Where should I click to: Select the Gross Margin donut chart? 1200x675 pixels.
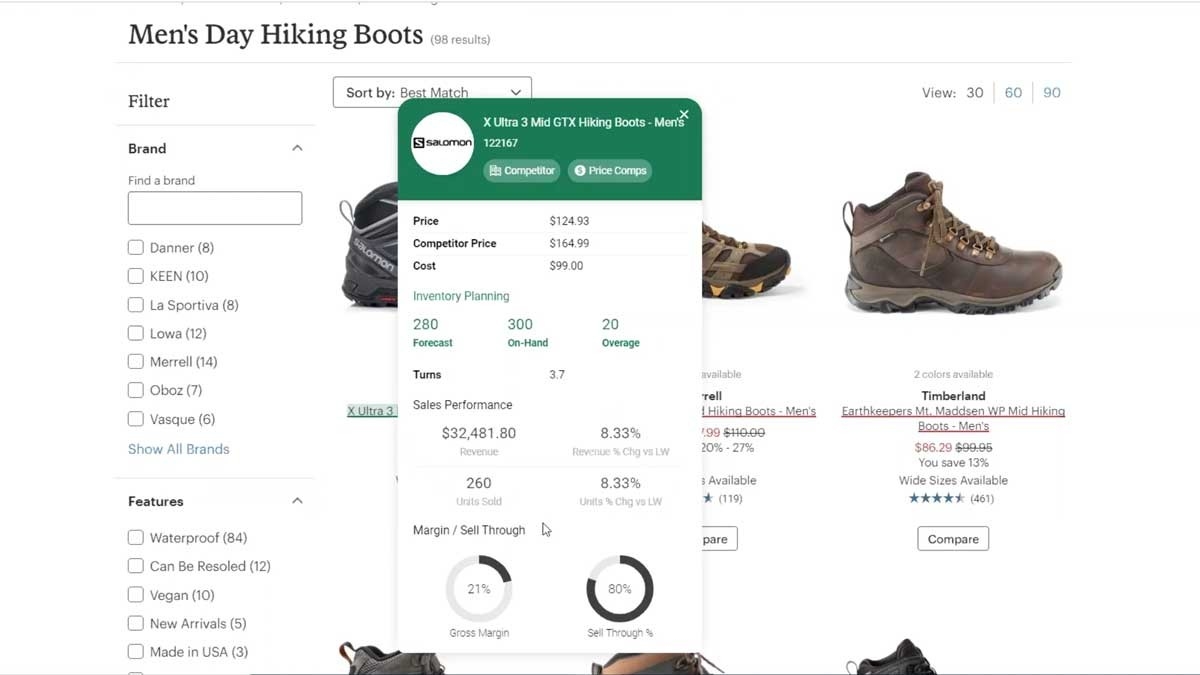click(x=479, y=589)
